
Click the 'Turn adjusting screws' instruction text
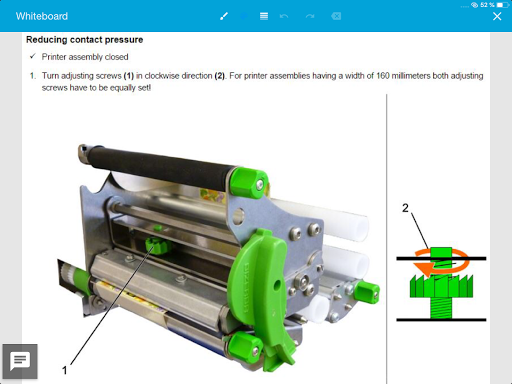tap(262, 82)
